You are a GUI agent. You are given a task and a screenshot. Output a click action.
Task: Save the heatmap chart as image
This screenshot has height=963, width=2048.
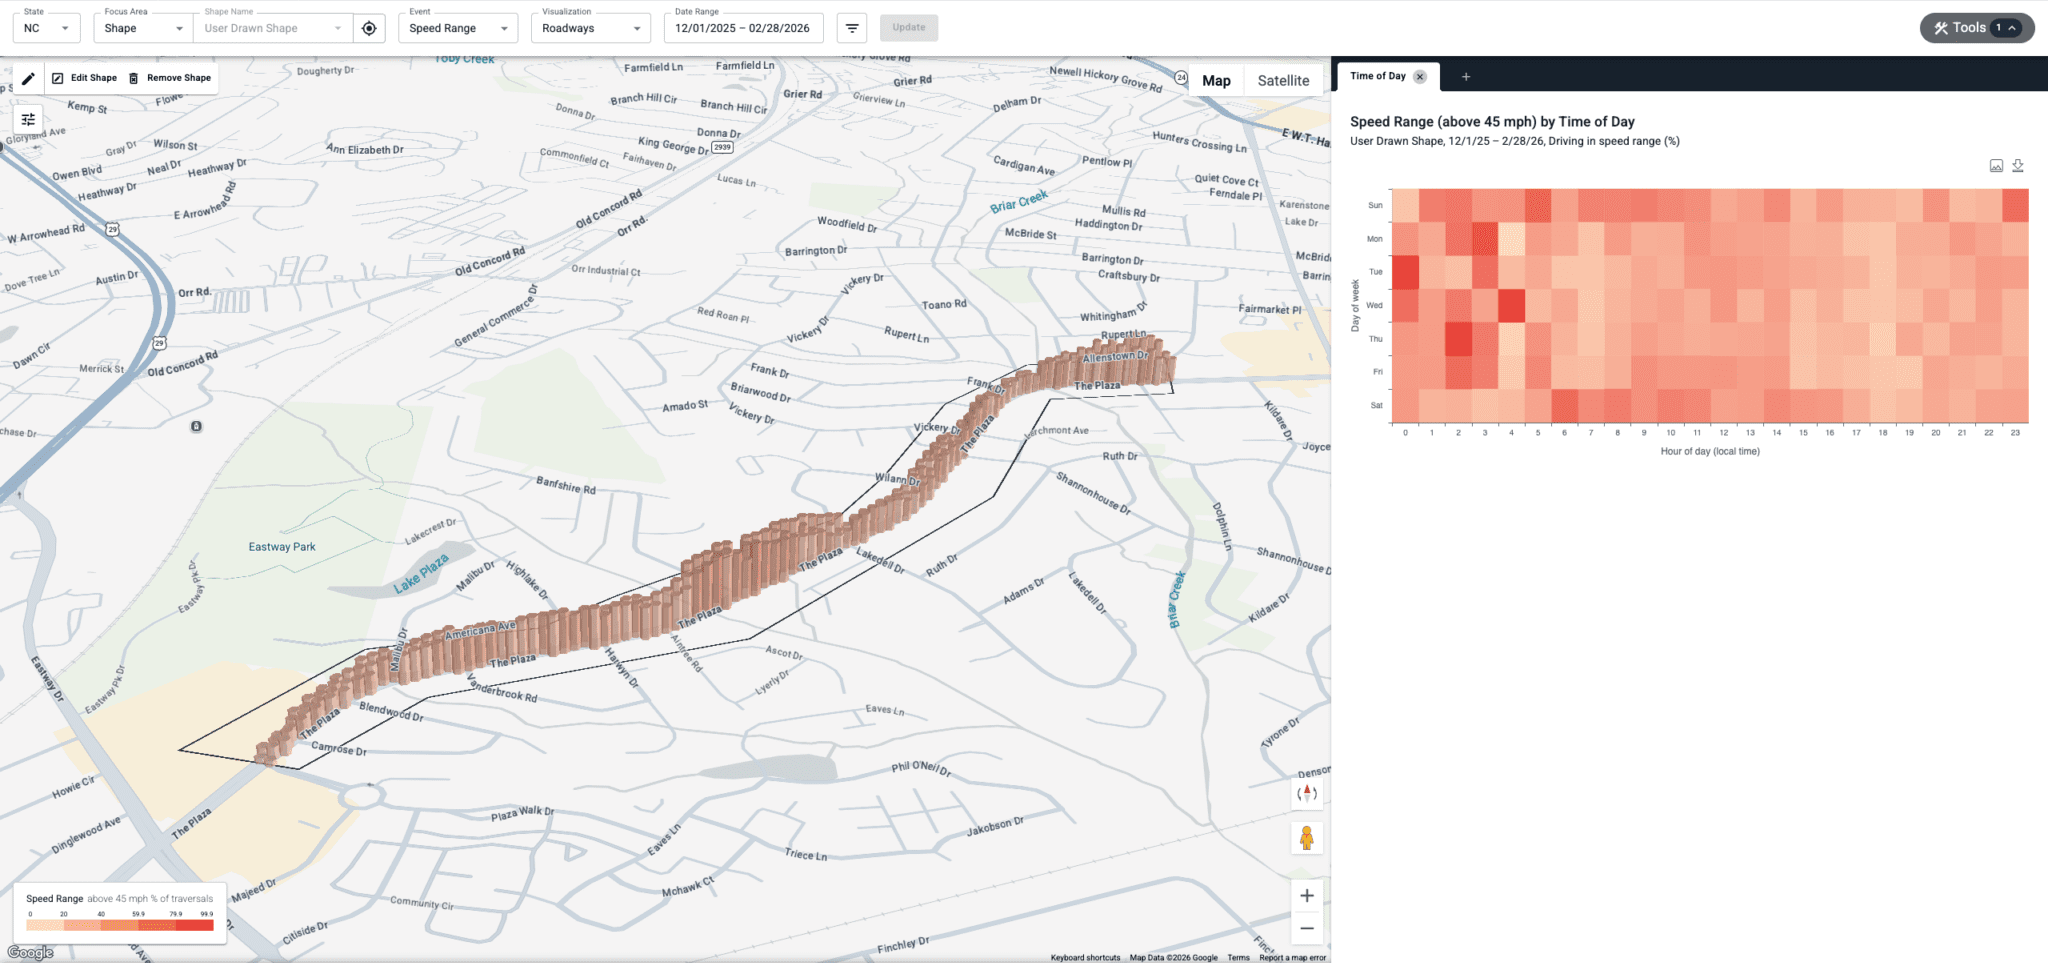click(1996, 166)
